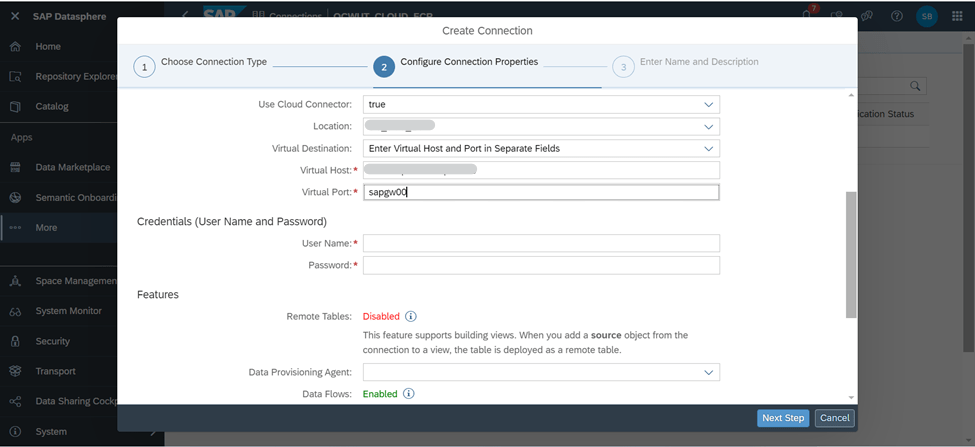
Task: Open the Catalog sidebar icon
Action: pos(16,106)
